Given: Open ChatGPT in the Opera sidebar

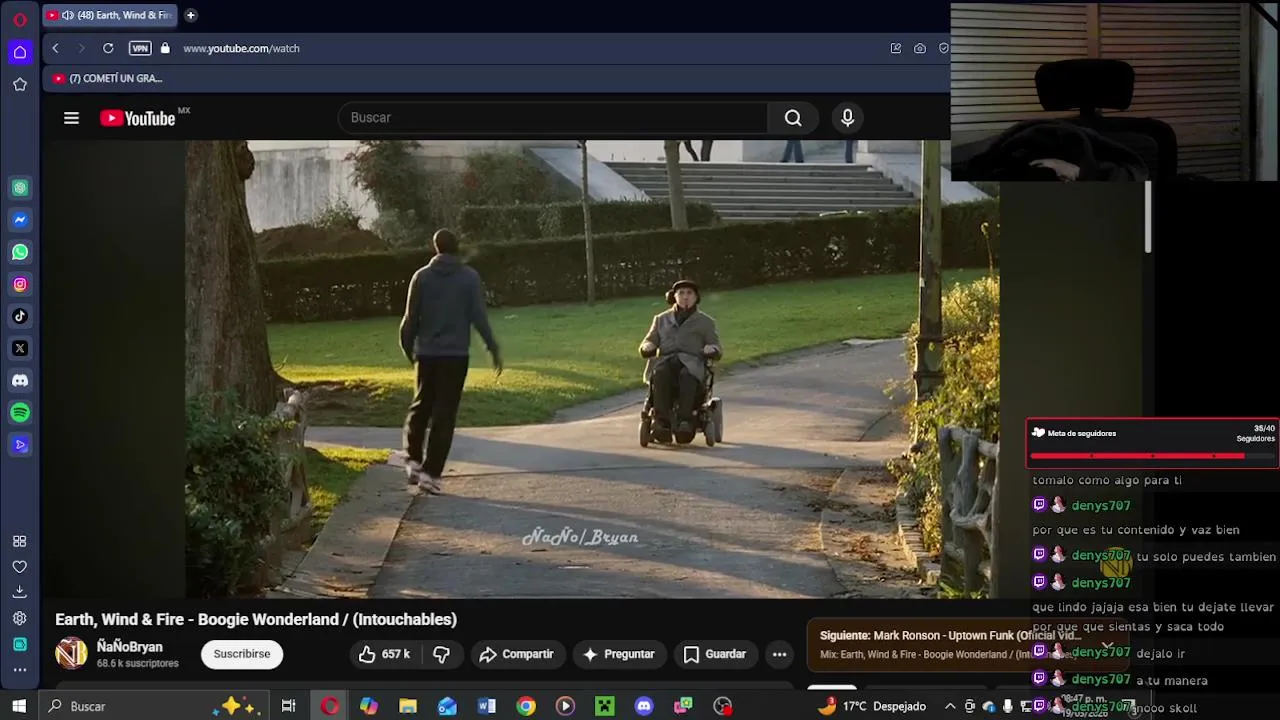Looking at the screenshot, I should pos(19,188).
